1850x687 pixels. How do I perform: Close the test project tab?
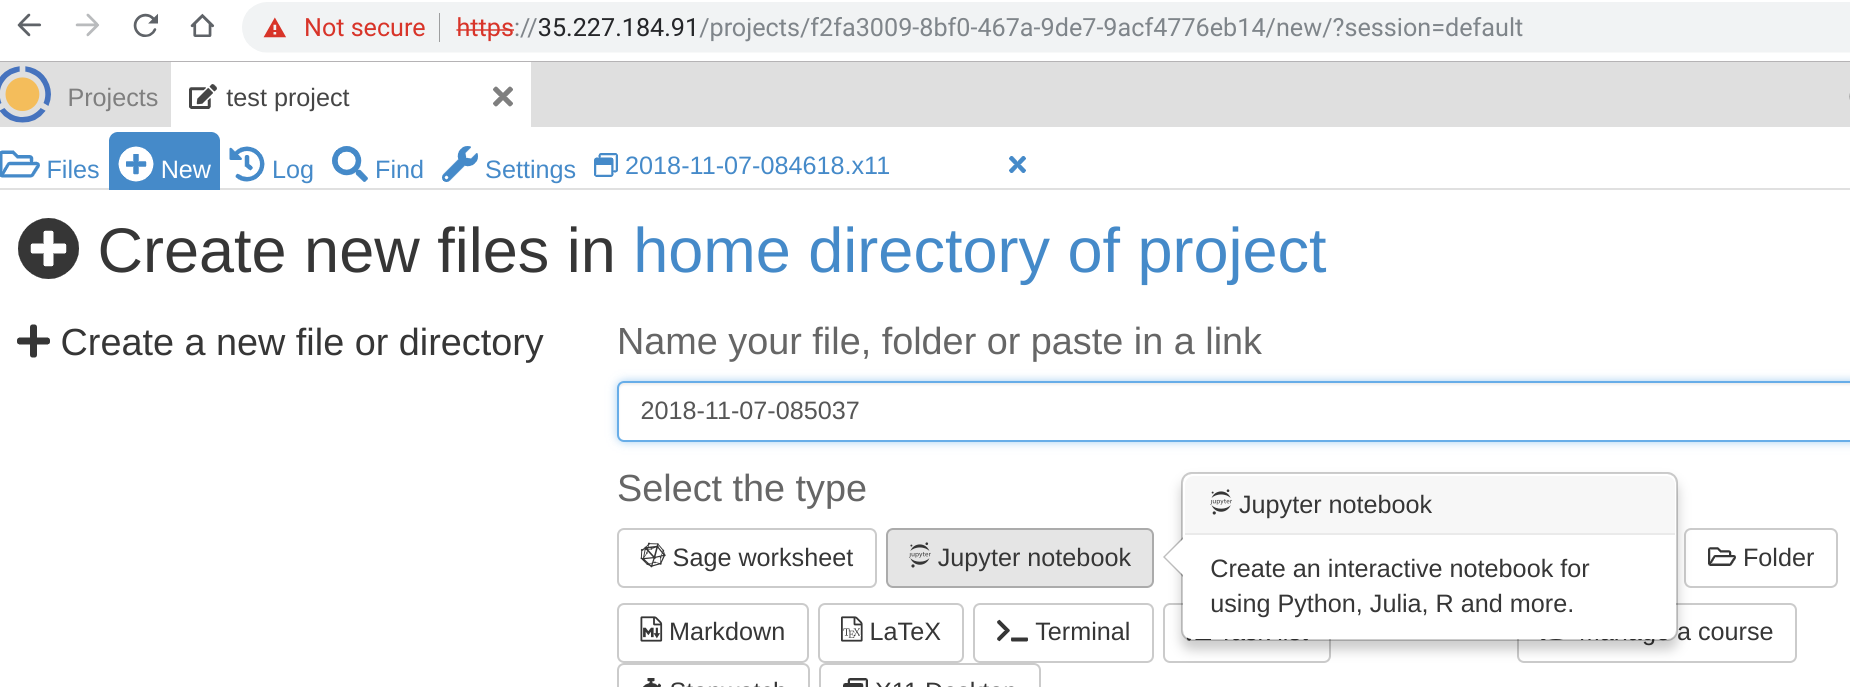[x=503, y=96]
